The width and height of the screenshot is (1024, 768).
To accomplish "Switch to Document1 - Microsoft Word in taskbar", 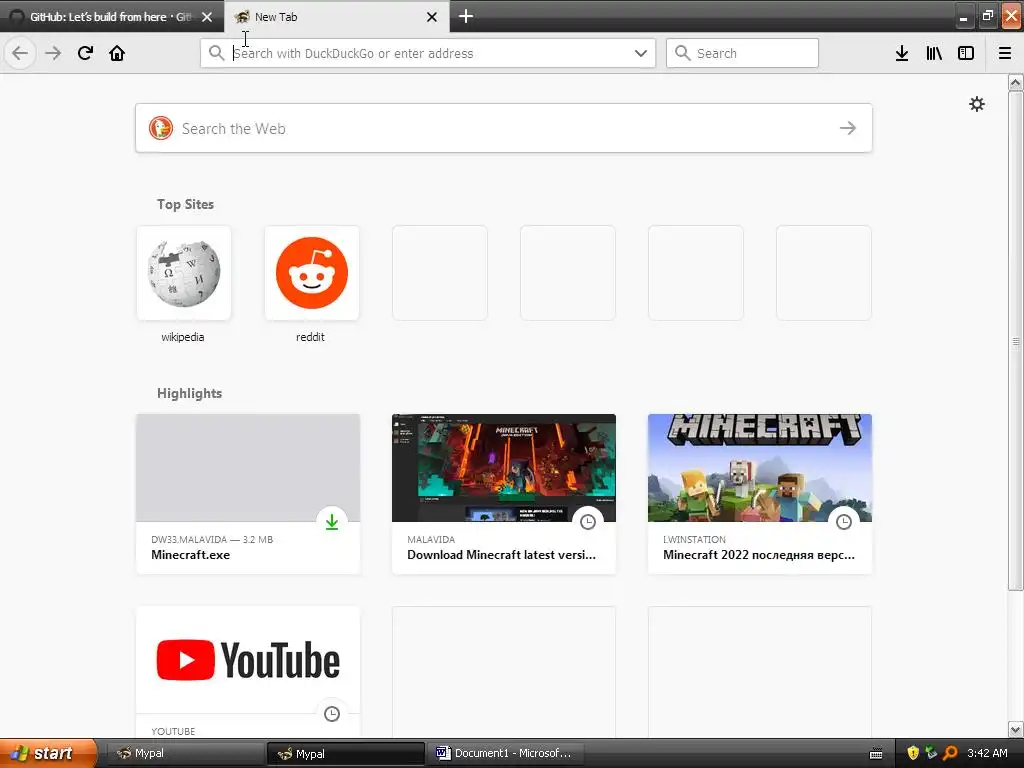I will coord(506,753).
